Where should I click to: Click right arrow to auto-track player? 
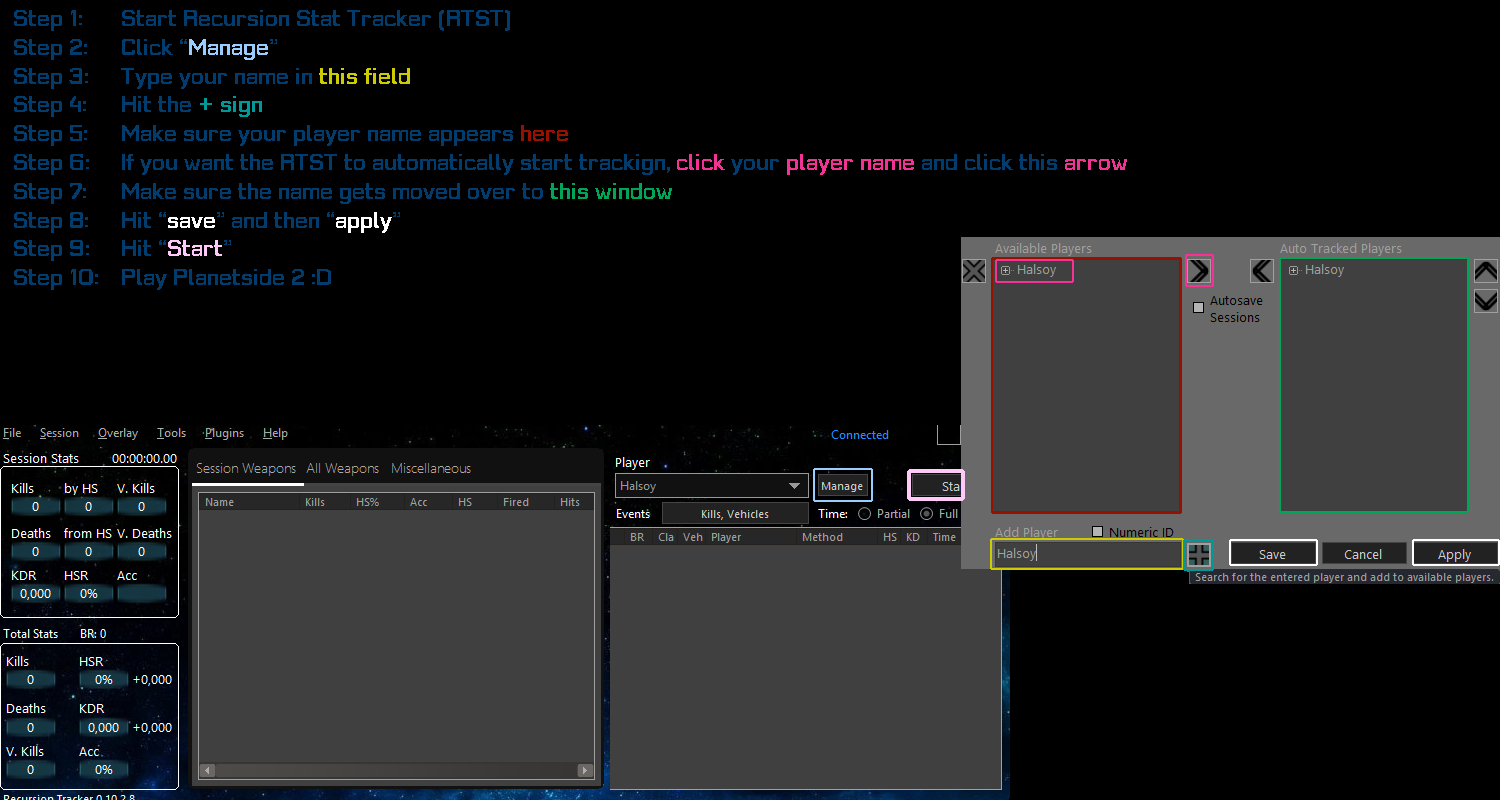point(1198,270)
